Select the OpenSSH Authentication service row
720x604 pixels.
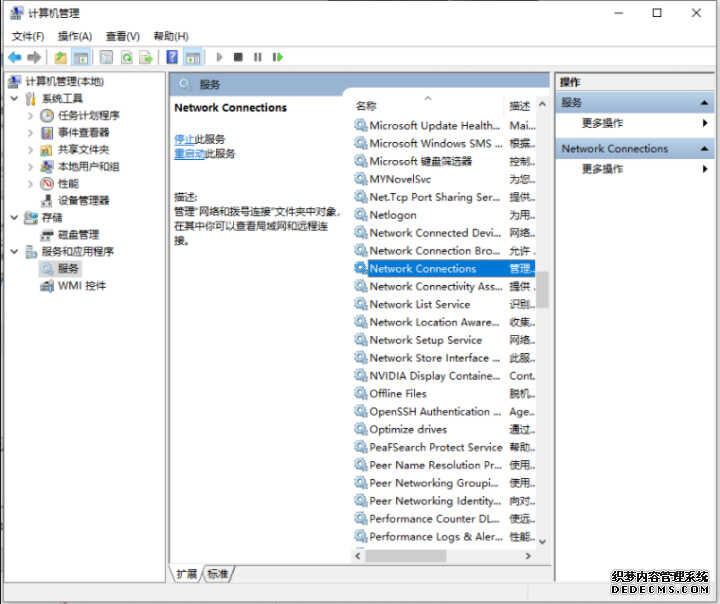tap(444, 412)
